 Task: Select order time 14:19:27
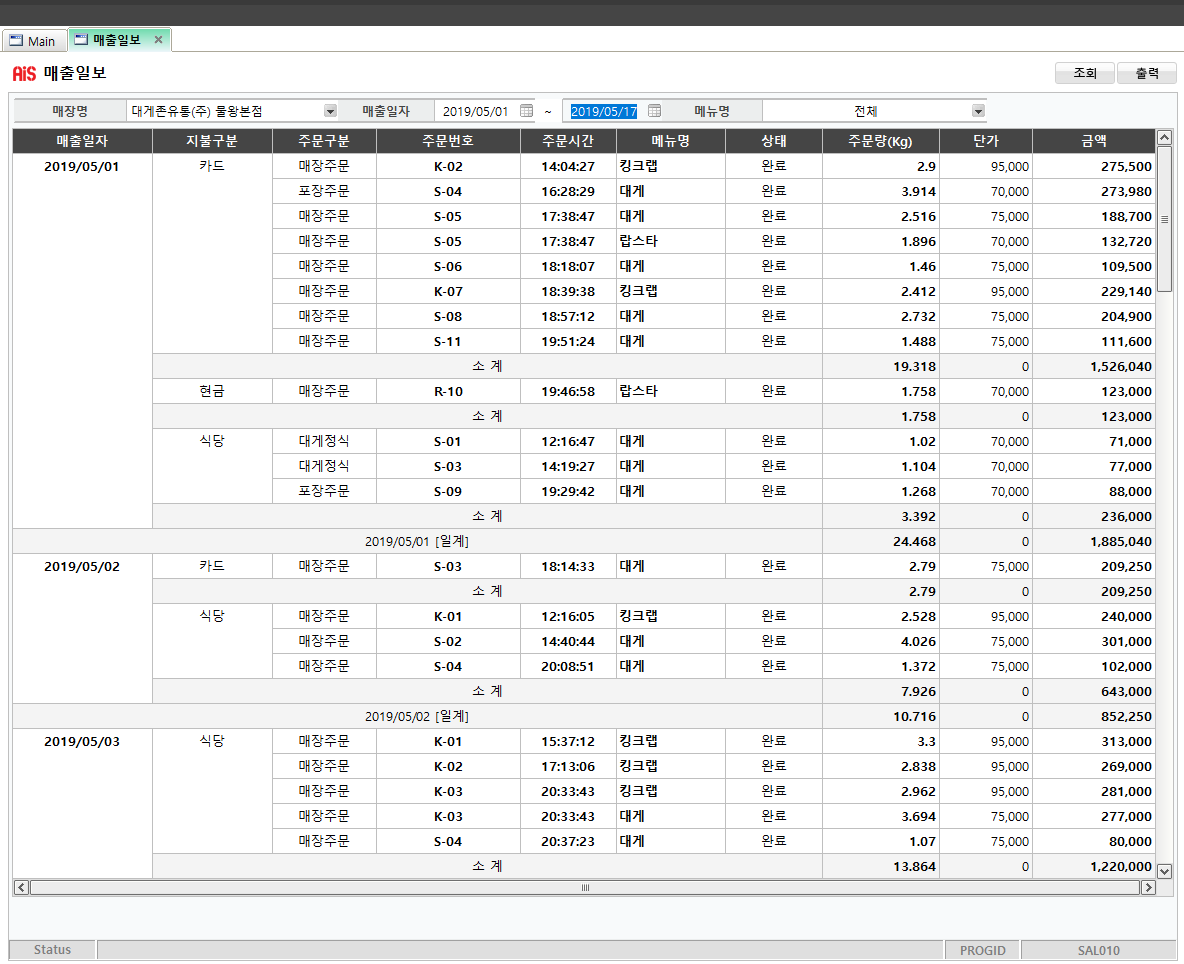(568, 467)
